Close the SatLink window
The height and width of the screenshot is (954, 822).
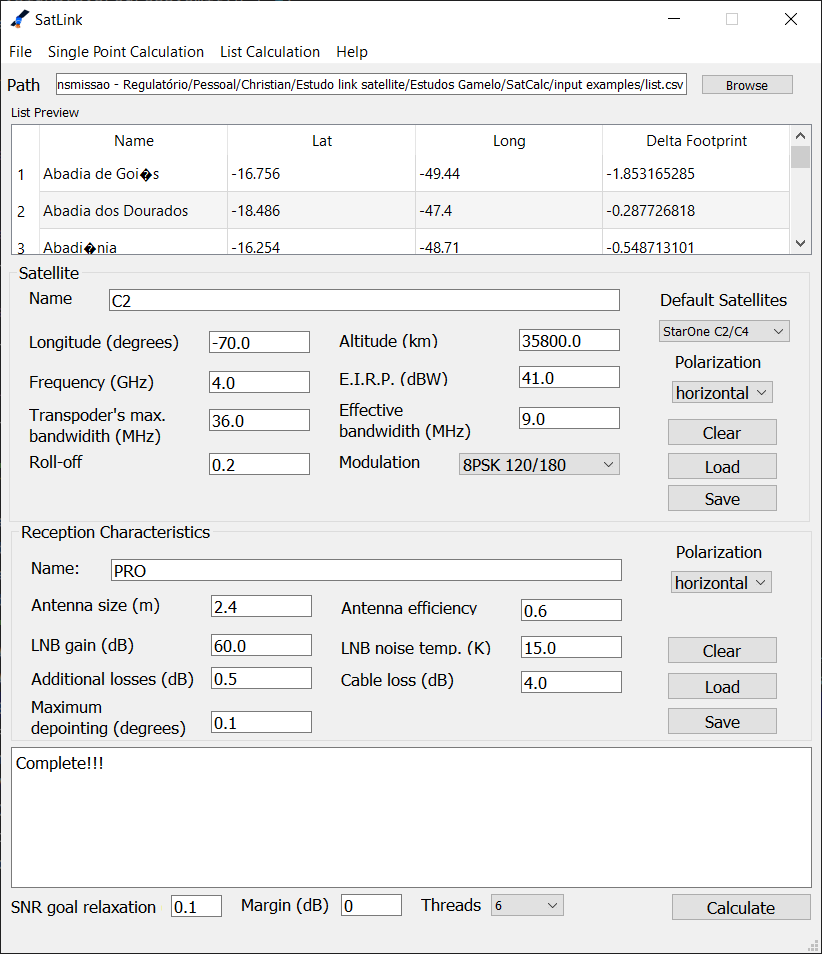(791, 19)
